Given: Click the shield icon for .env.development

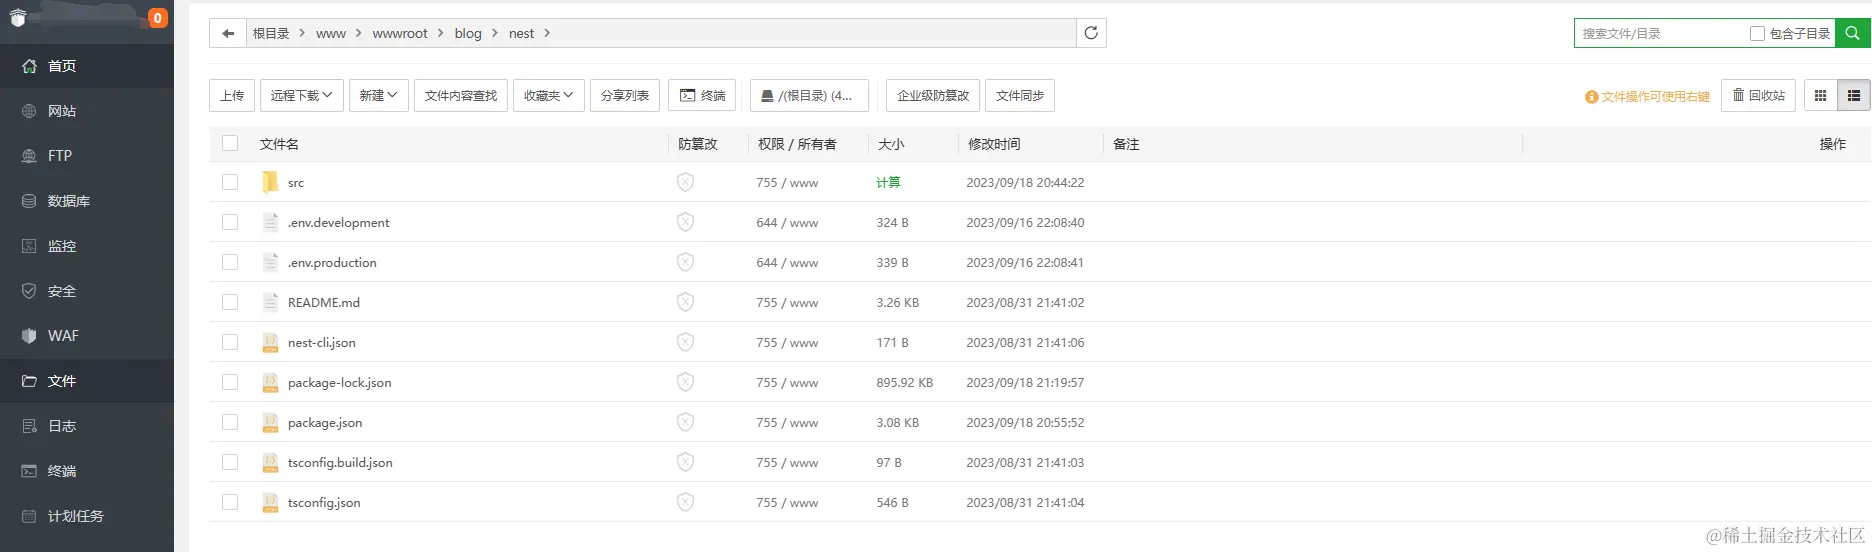Looking at the screenshot, I should (685, 222).
